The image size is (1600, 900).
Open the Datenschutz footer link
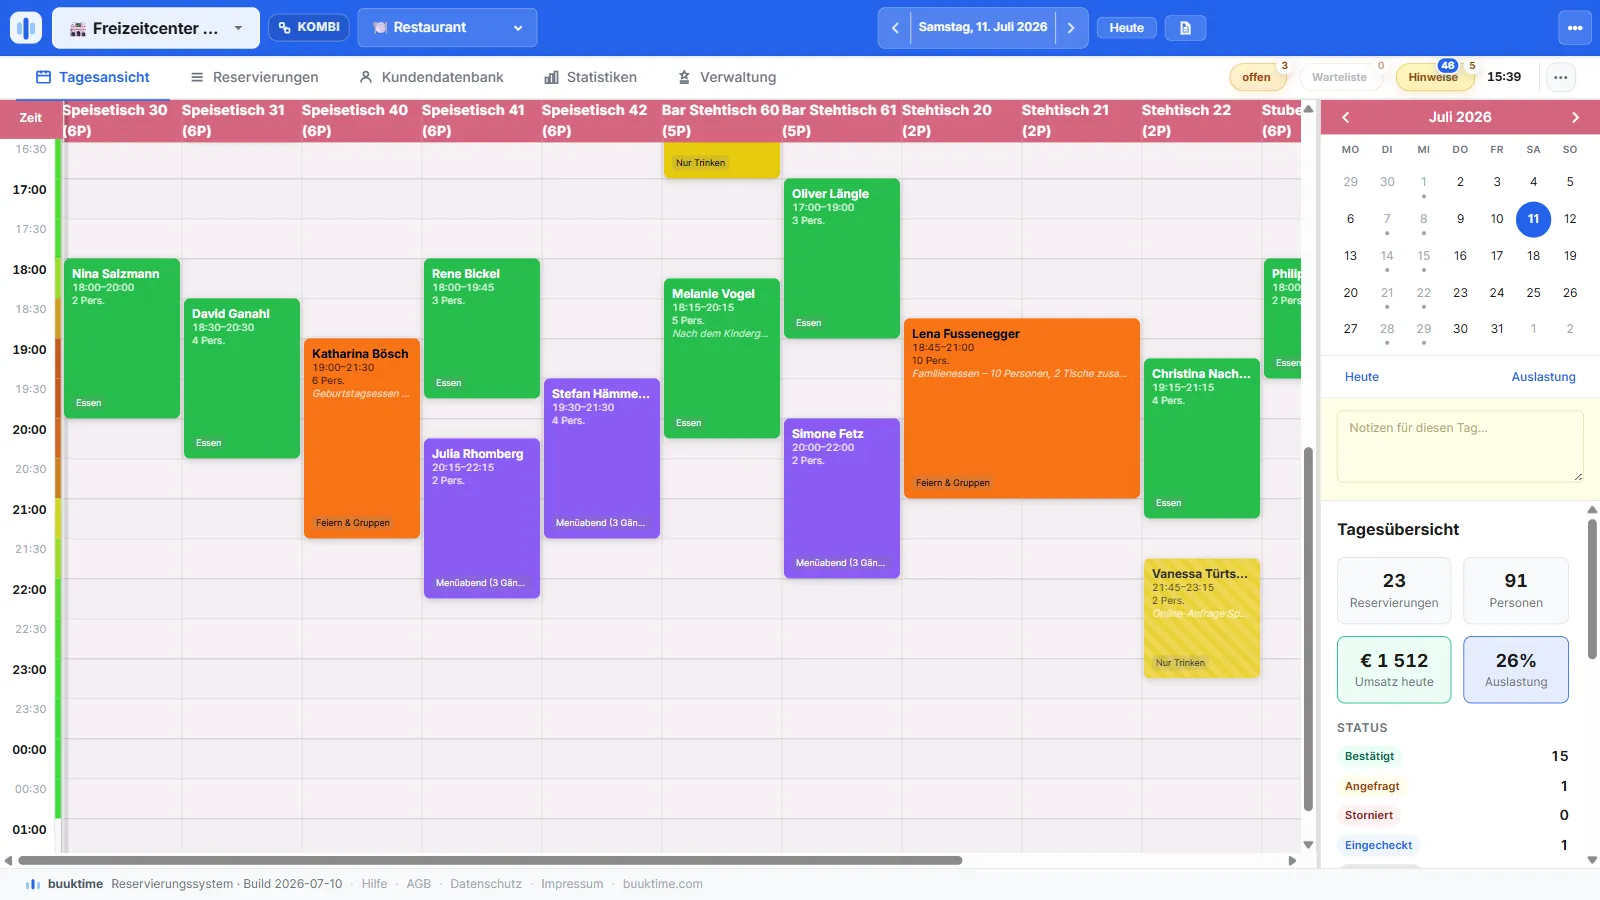(486, 884)
